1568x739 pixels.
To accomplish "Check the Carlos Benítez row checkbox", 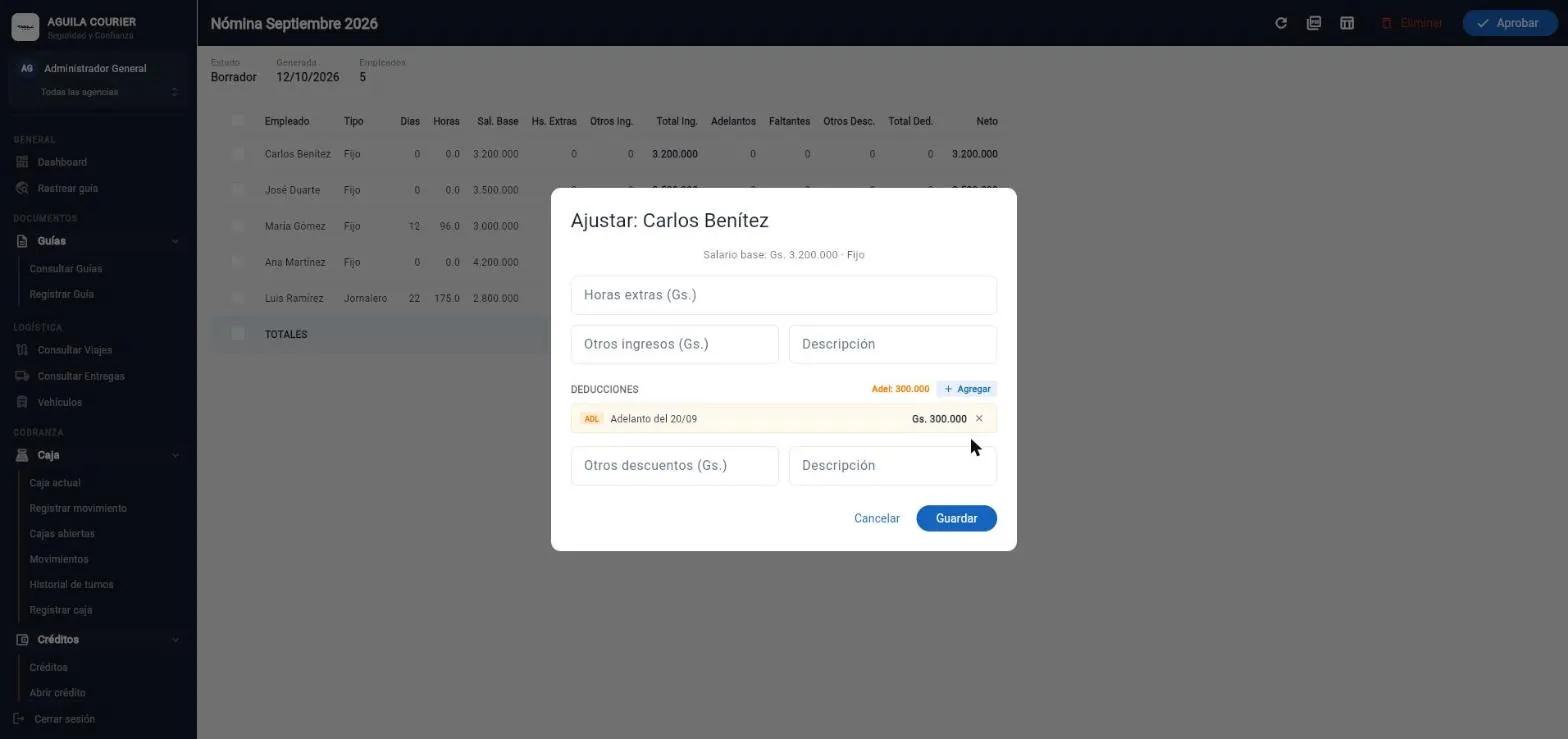I will click(x=238, y=154).
